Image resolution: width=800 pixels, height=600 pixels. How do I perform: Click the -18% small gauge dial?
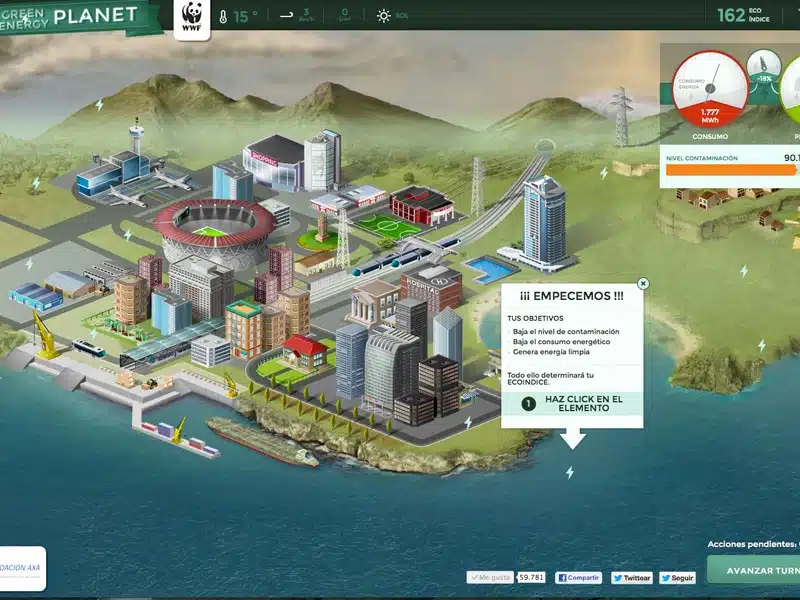[x=764, y=68]
